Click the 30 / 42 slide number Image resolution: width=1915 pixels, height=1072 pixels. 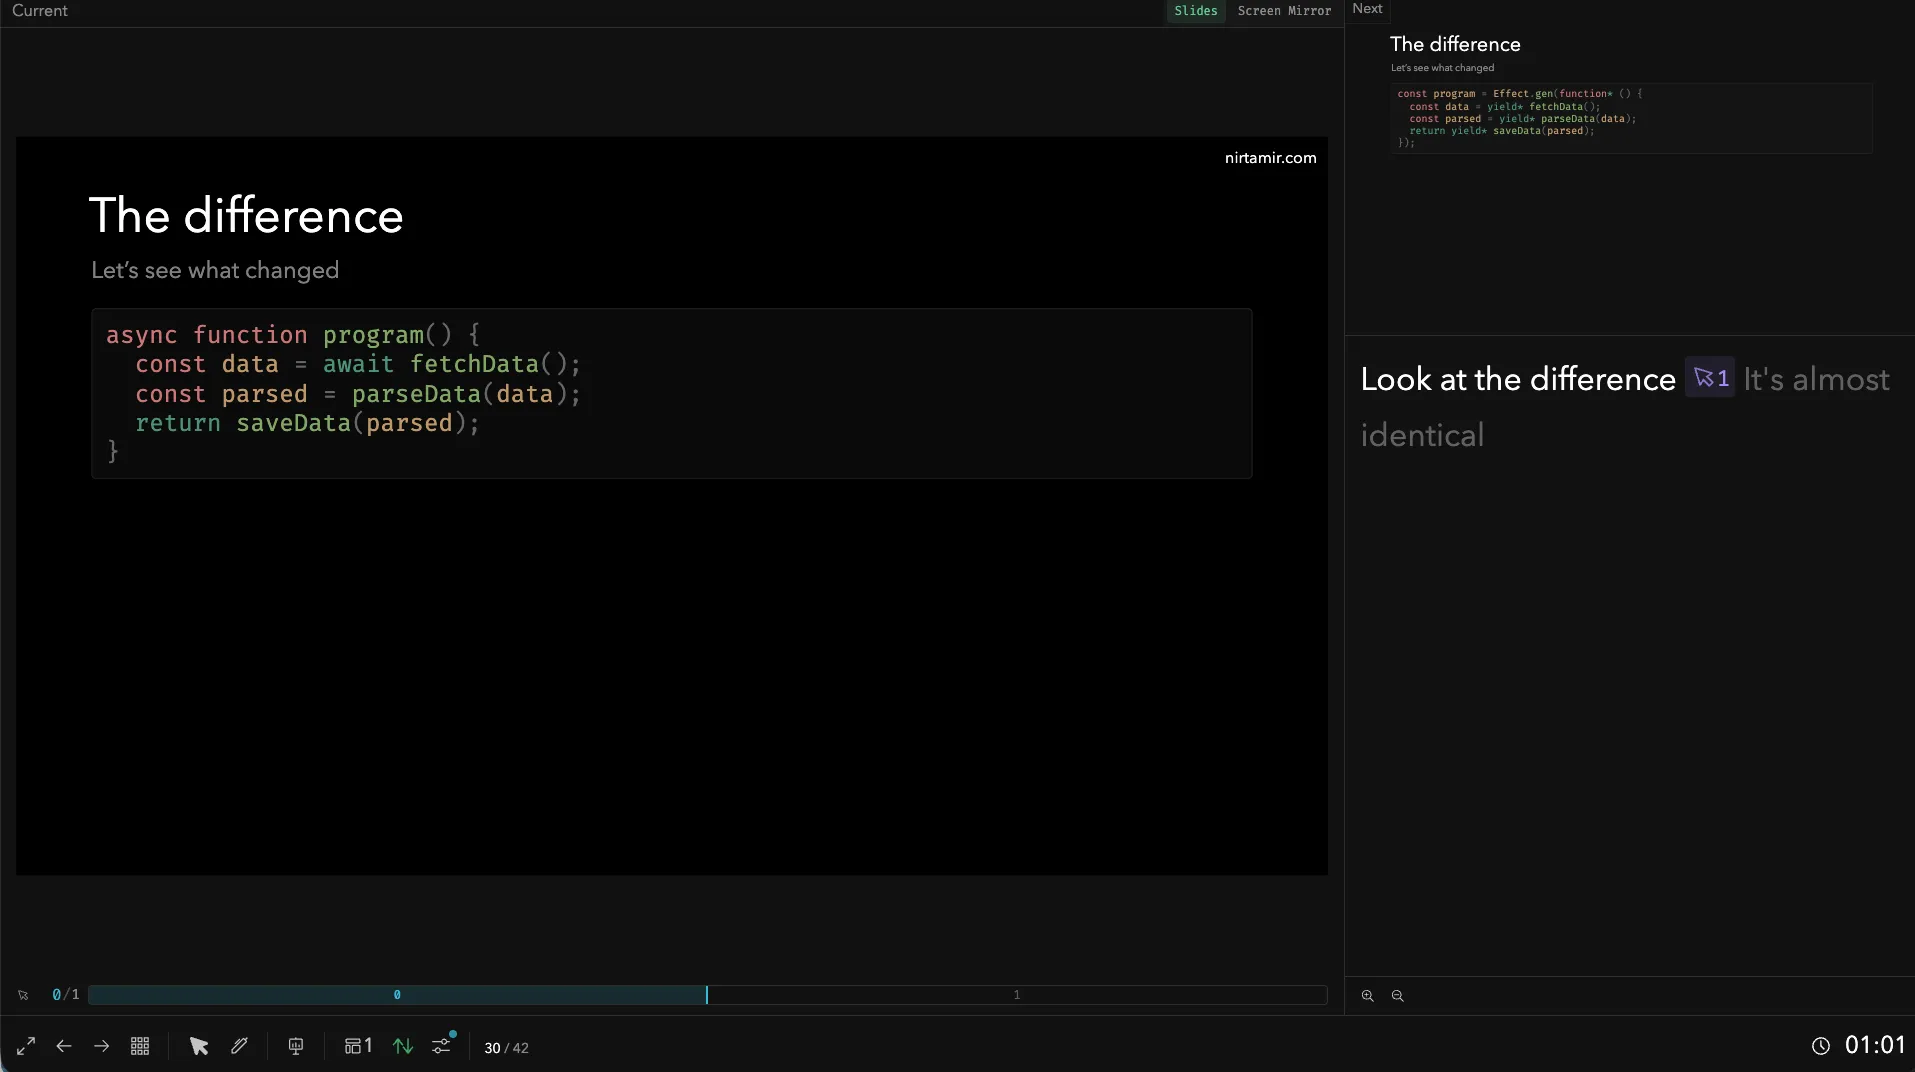click(506, 1048)
